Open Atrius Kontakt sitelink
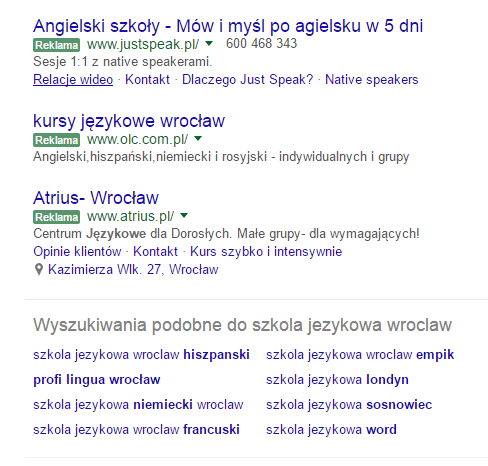The width and height of the screenshot is (488, 466). coord(155,251)
